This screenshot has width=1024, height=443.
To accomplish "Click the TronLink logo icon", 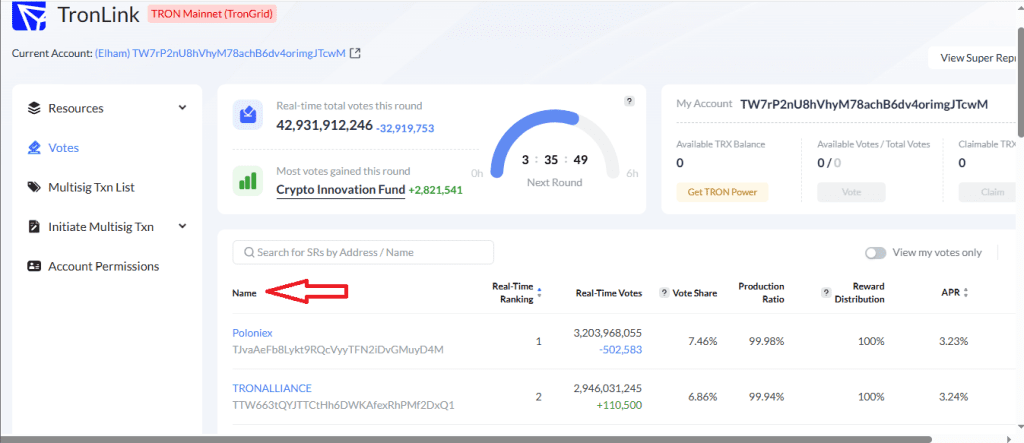I will click(30, 17).
